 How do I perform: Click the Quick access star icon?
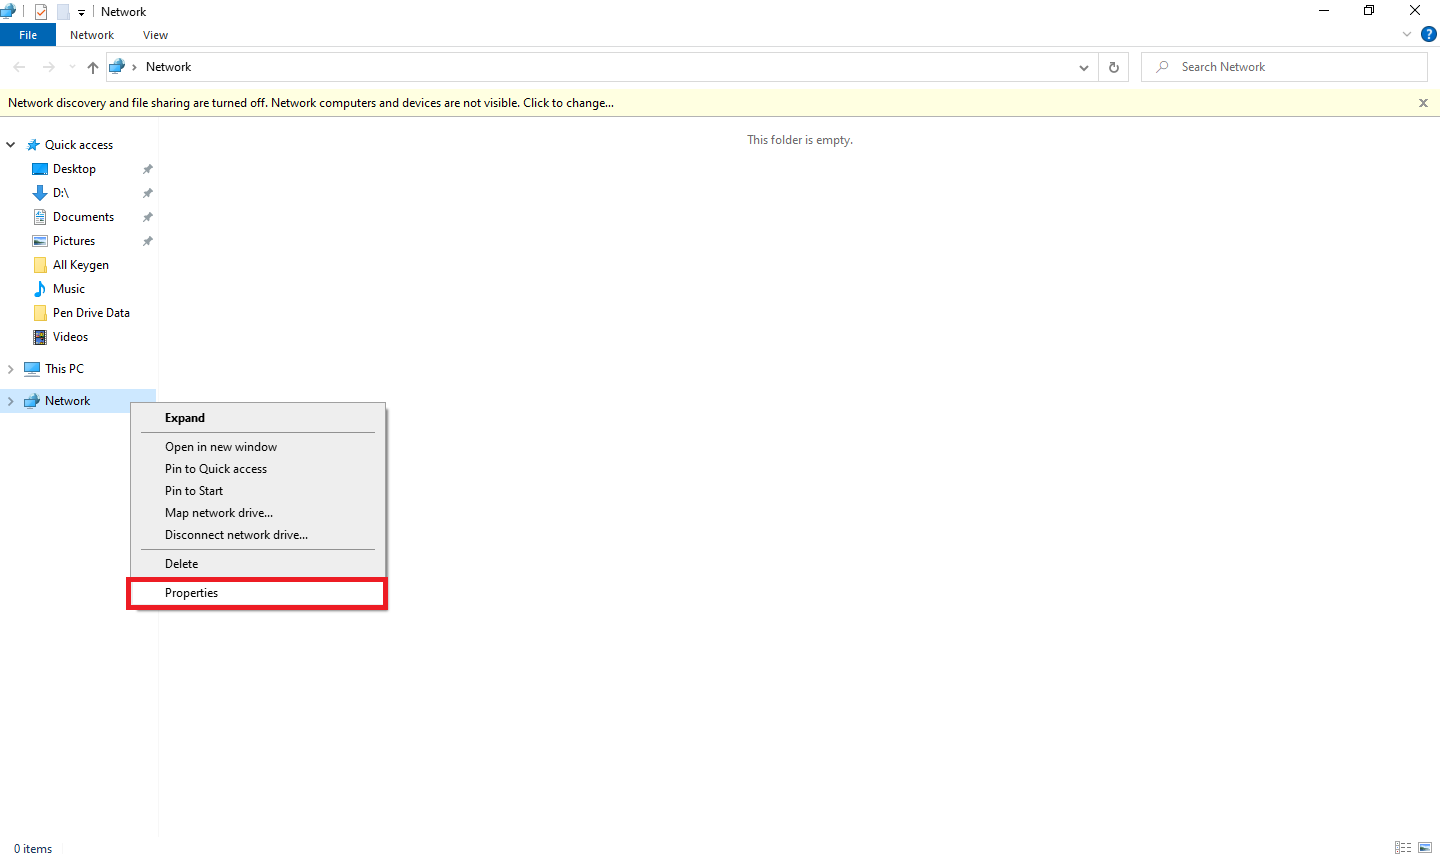tap(33, 145)
